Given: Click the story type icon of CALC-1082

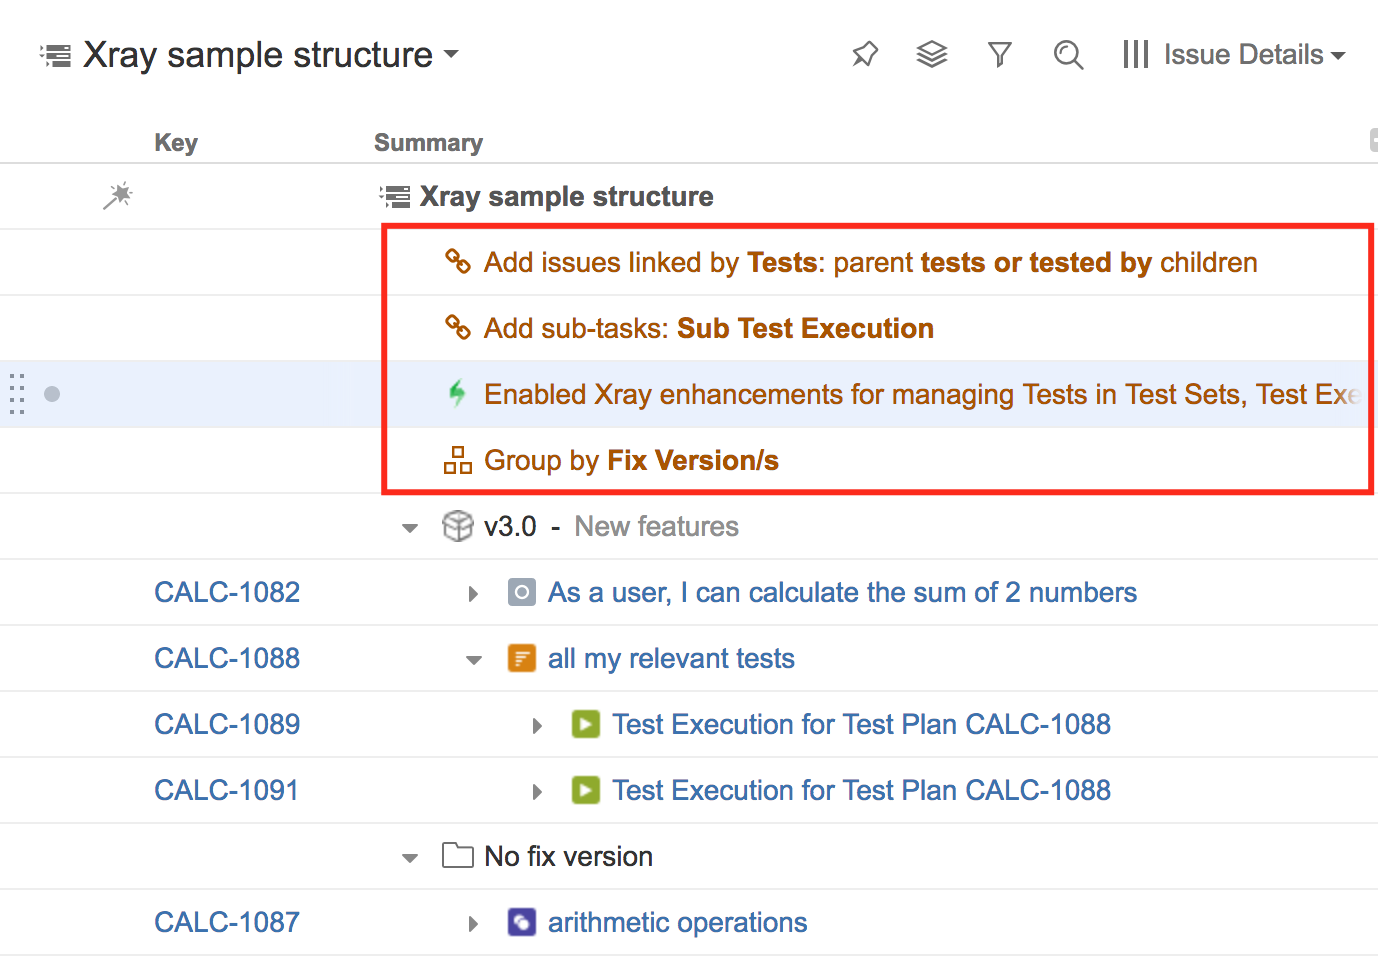Looking at the screenshot, I should (522, 592).
